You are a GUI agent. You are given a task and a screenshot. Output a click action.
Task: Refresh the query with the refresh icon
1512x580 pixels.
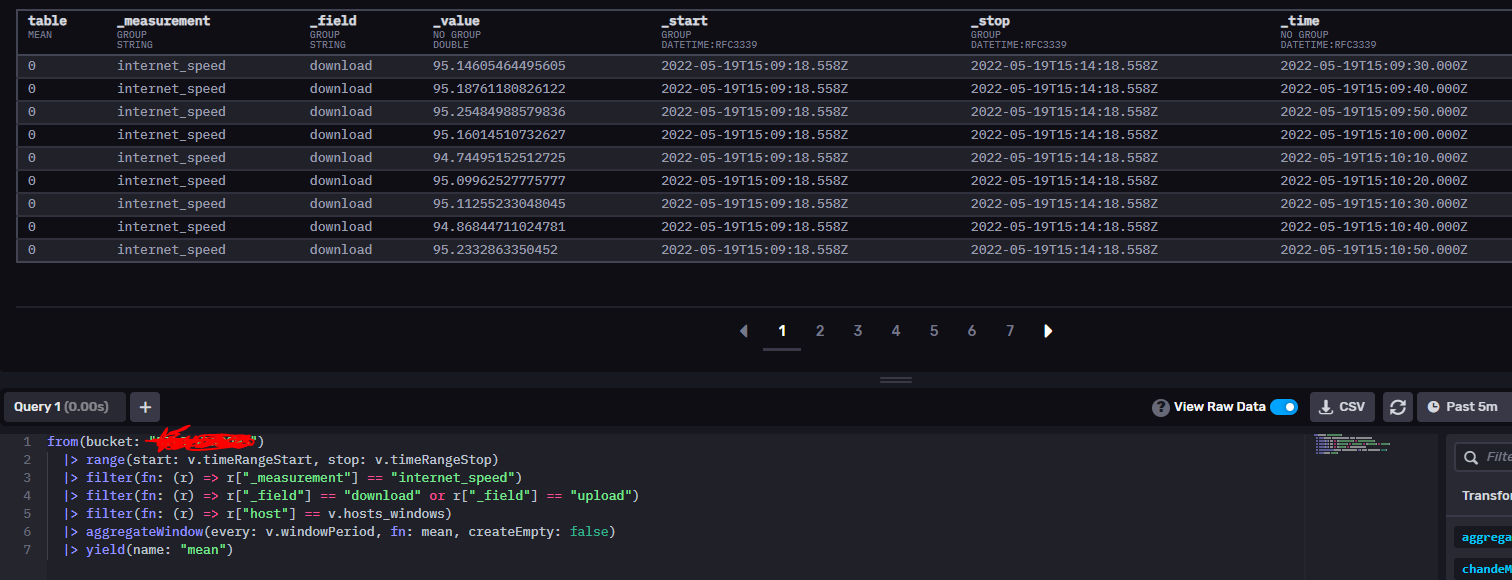pos(1397,406)
